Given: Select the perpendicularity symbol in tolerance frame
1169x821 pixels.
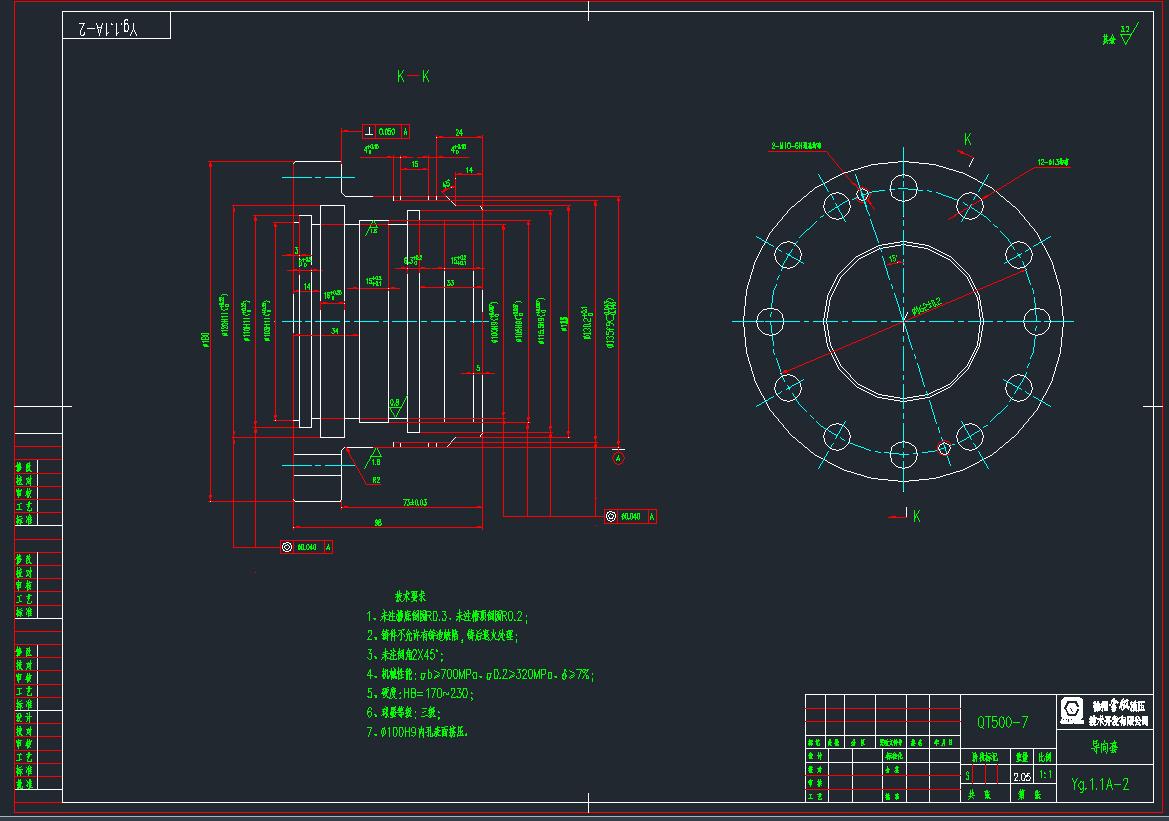Looking at the screenshot, I should 369,132.
